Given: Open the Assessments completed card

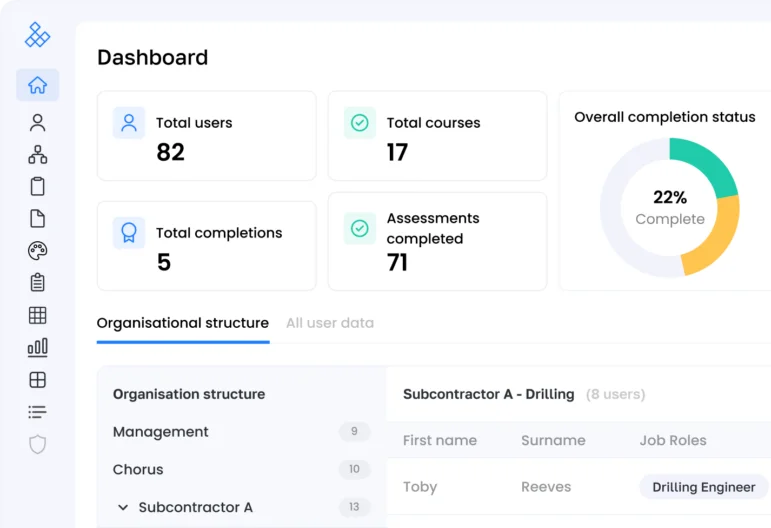Looking at the screenshot, I should click(x=437, y=241).
